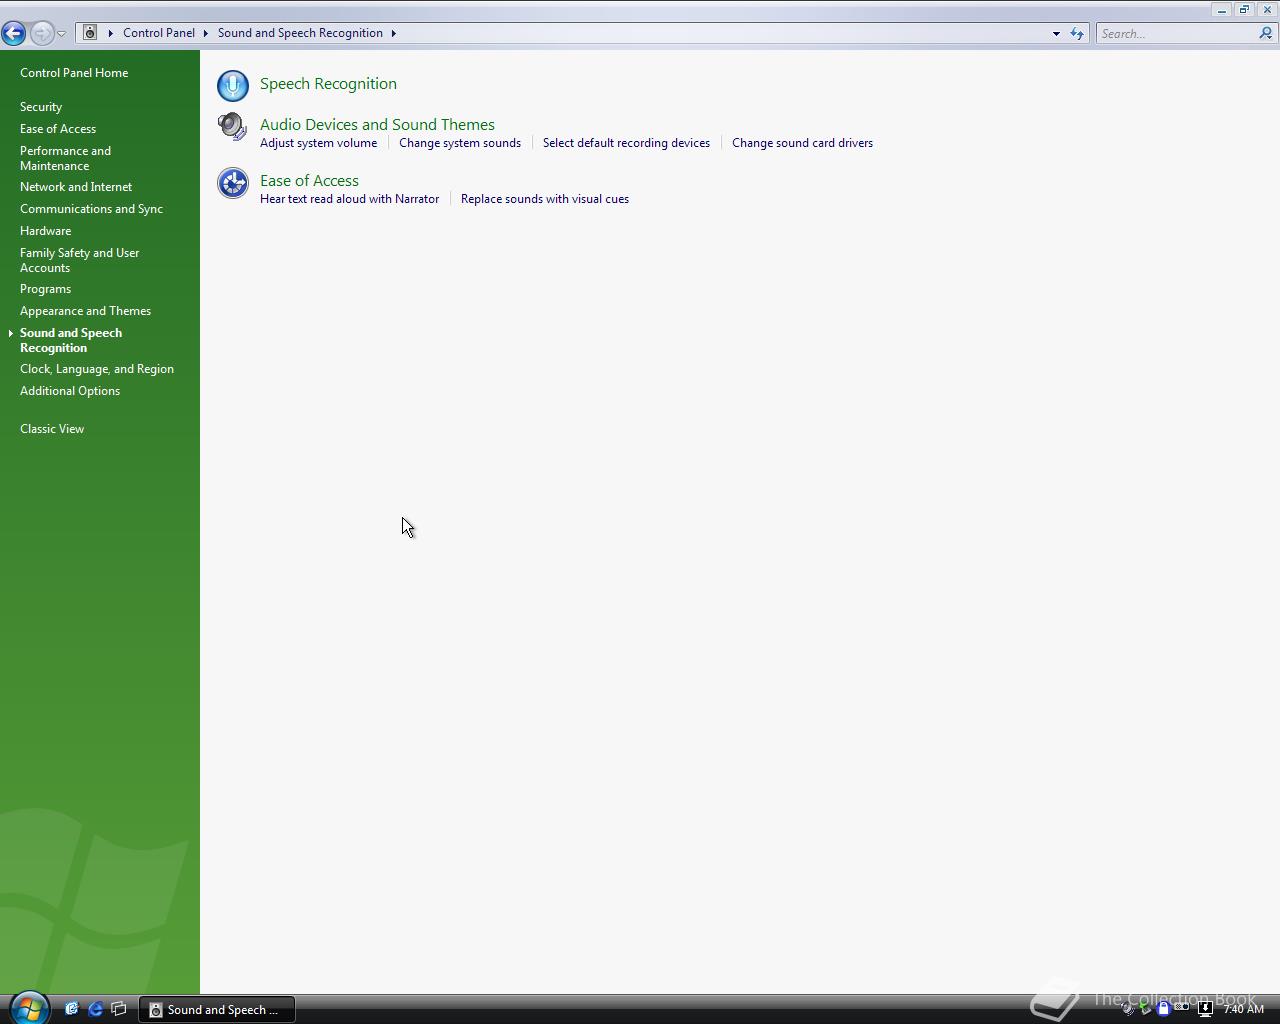Select Sound and Speech Recognition breadcrumb

(300, 33)
